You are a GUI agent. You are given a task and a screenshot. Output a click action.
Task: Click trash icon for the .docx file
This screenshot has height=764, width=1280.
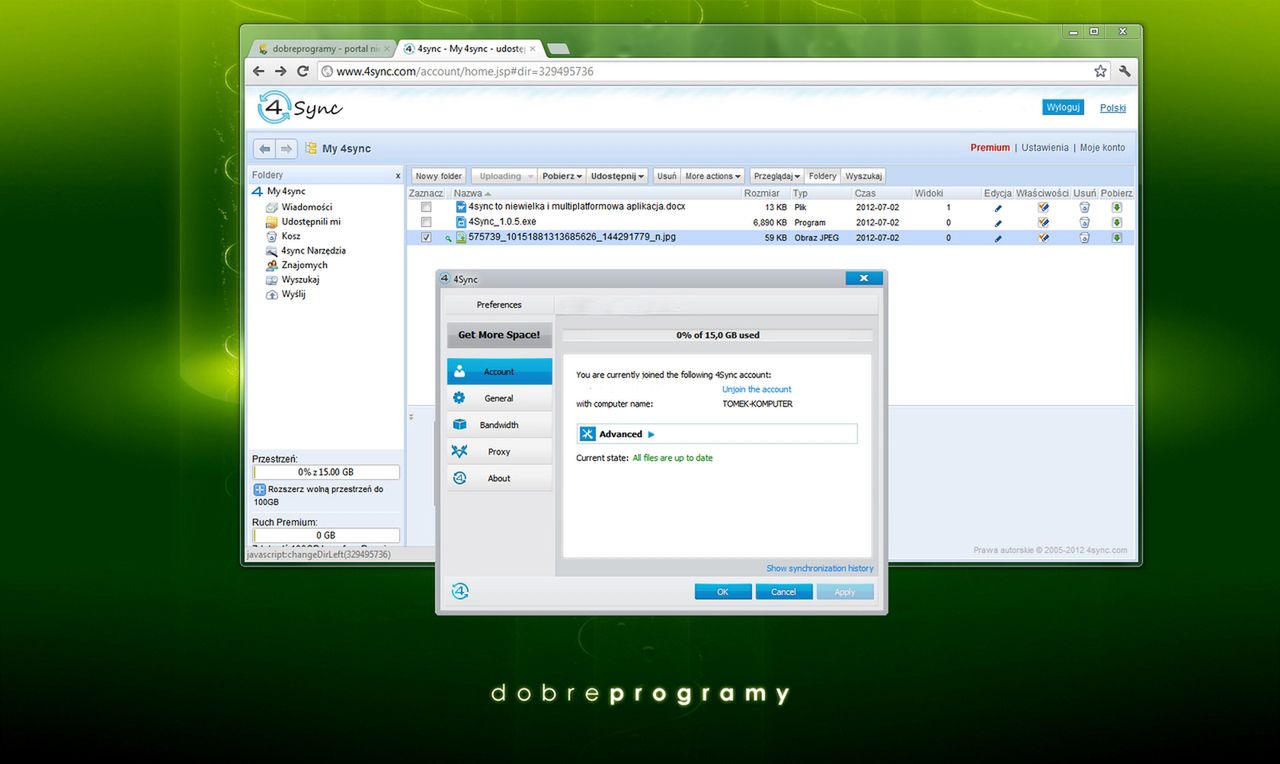[1084, 208]
